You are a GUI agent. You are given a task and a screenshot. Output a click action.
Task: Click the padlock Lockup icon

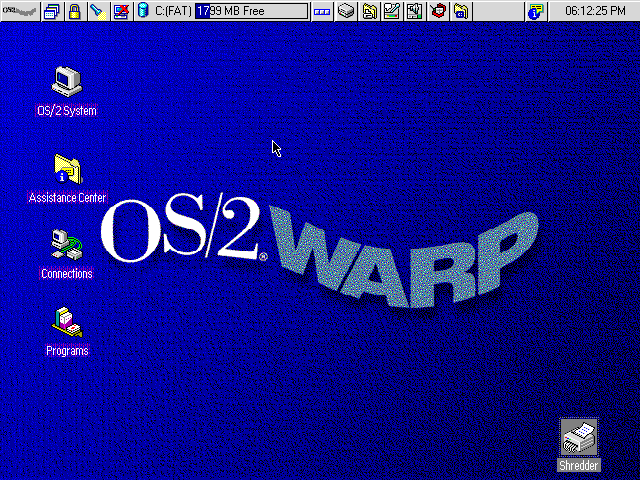[x=74, y=11]
